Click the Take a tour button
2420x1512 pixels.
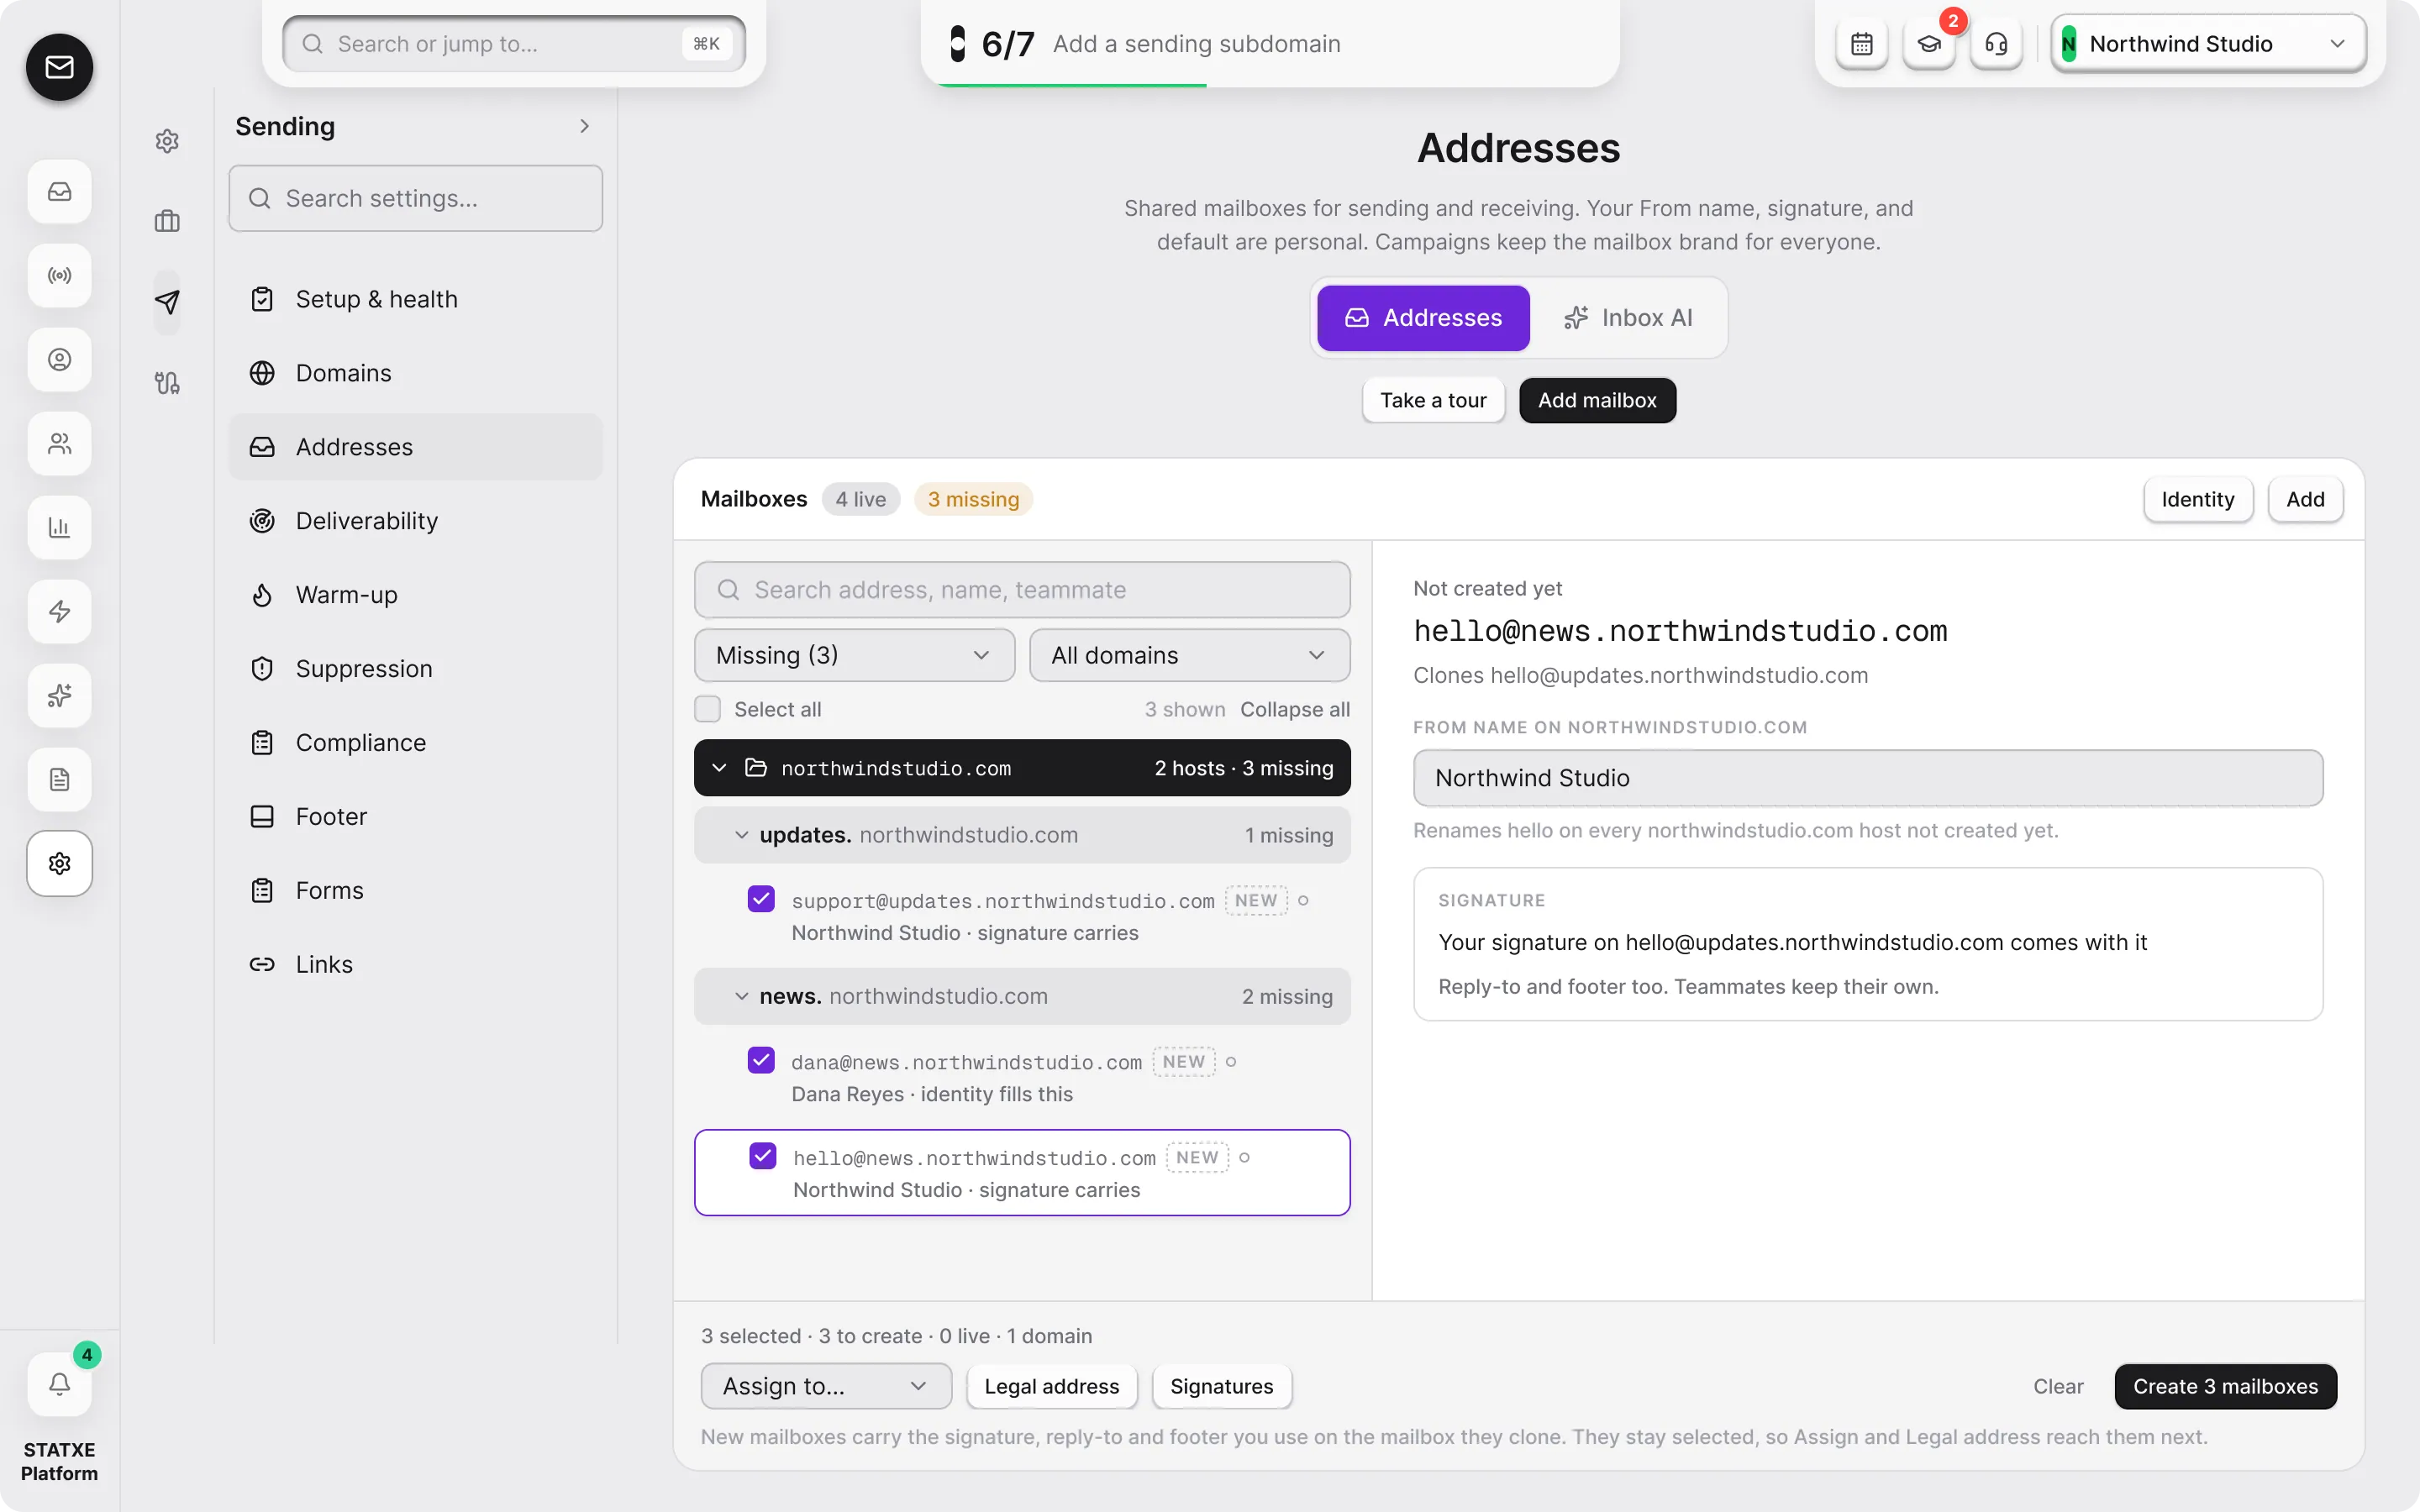[1433, 400]
